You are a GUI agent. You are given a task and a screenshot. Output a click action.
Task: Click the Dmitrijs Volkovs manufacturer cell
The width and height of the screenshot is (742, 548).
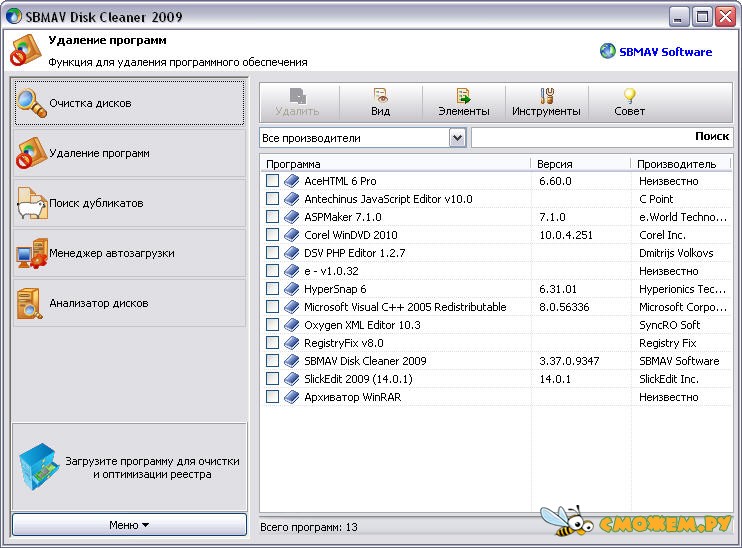676,253
